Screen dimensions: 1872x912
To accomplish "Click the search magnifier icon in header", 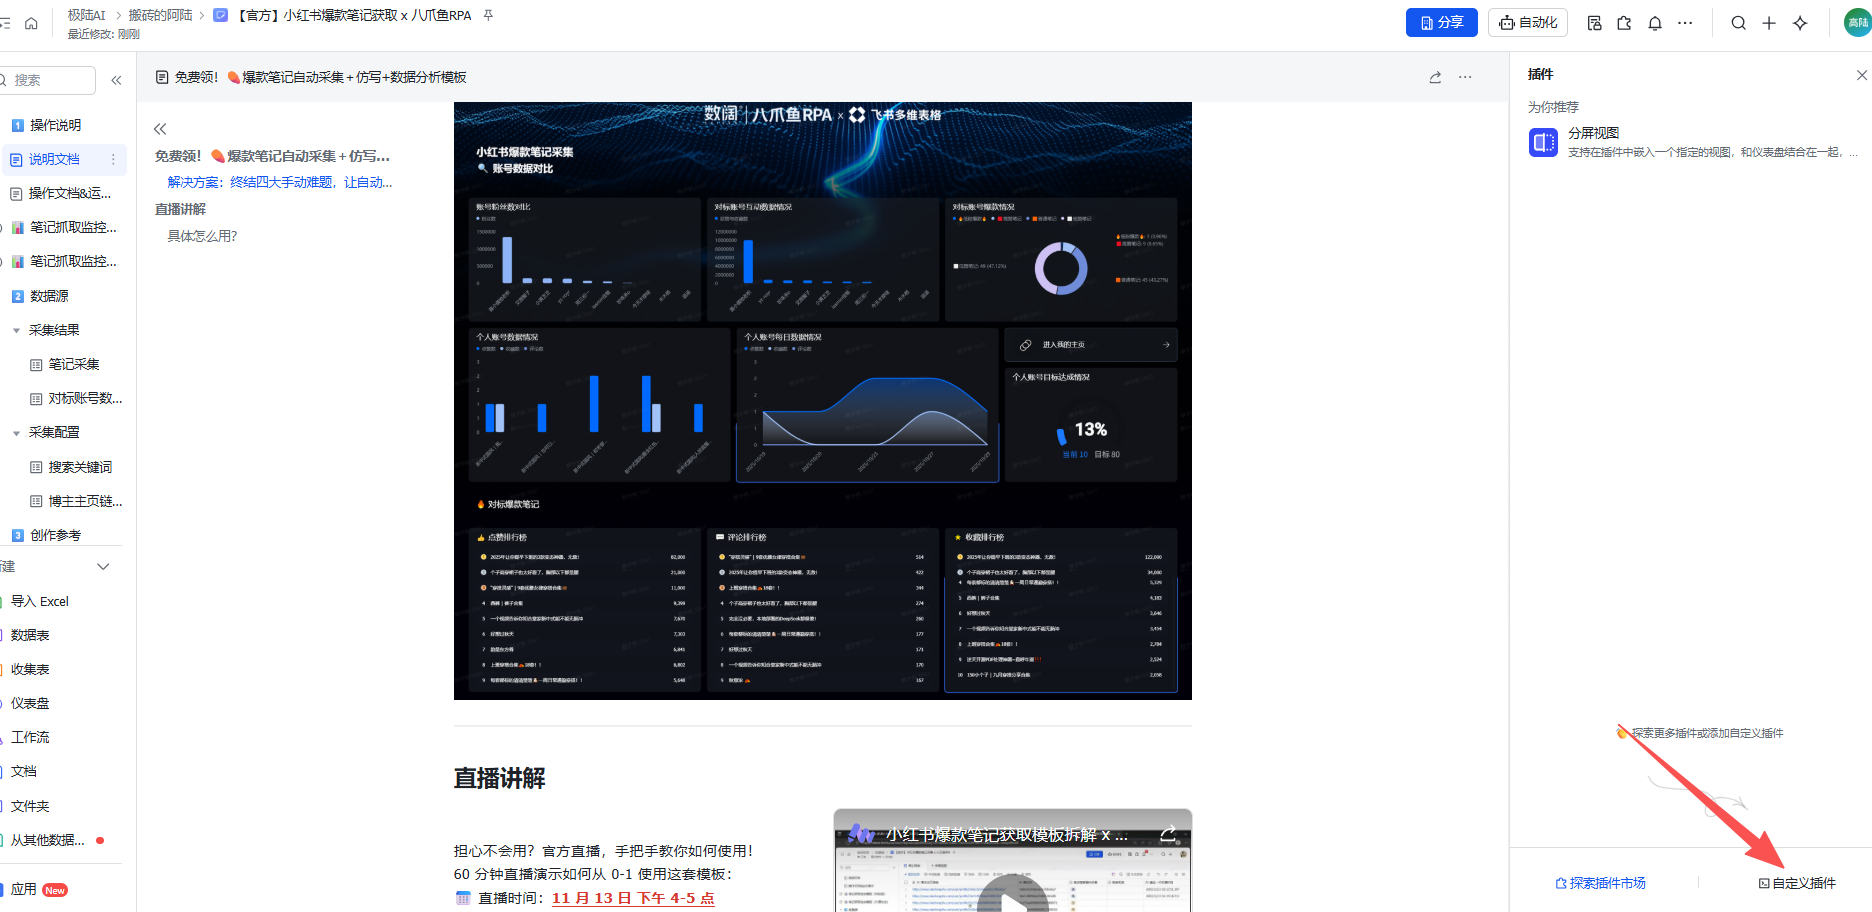I will [1739, 23].
